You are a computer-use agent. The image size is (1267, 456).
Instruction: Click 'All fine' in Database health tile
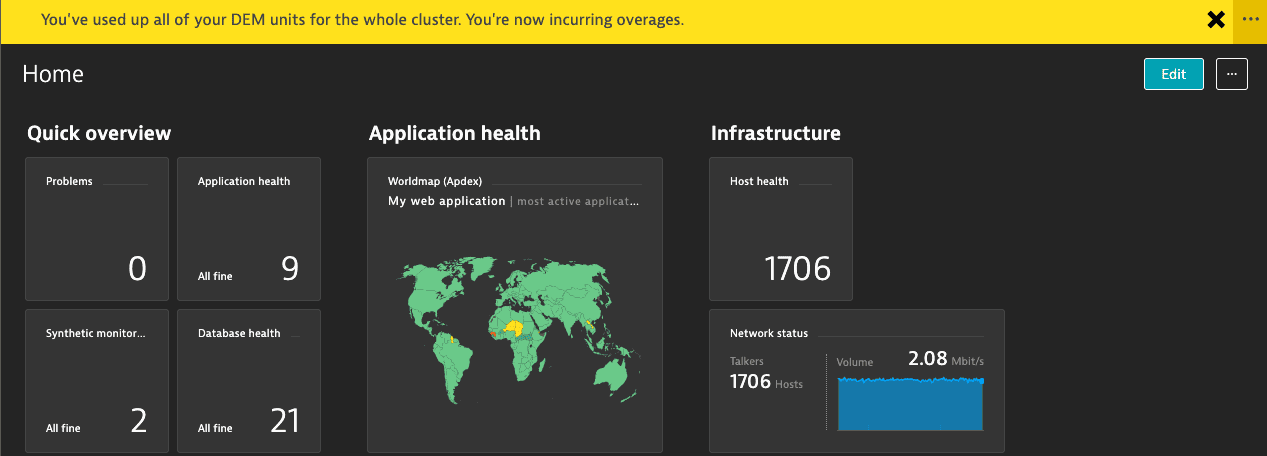(215, 428)
